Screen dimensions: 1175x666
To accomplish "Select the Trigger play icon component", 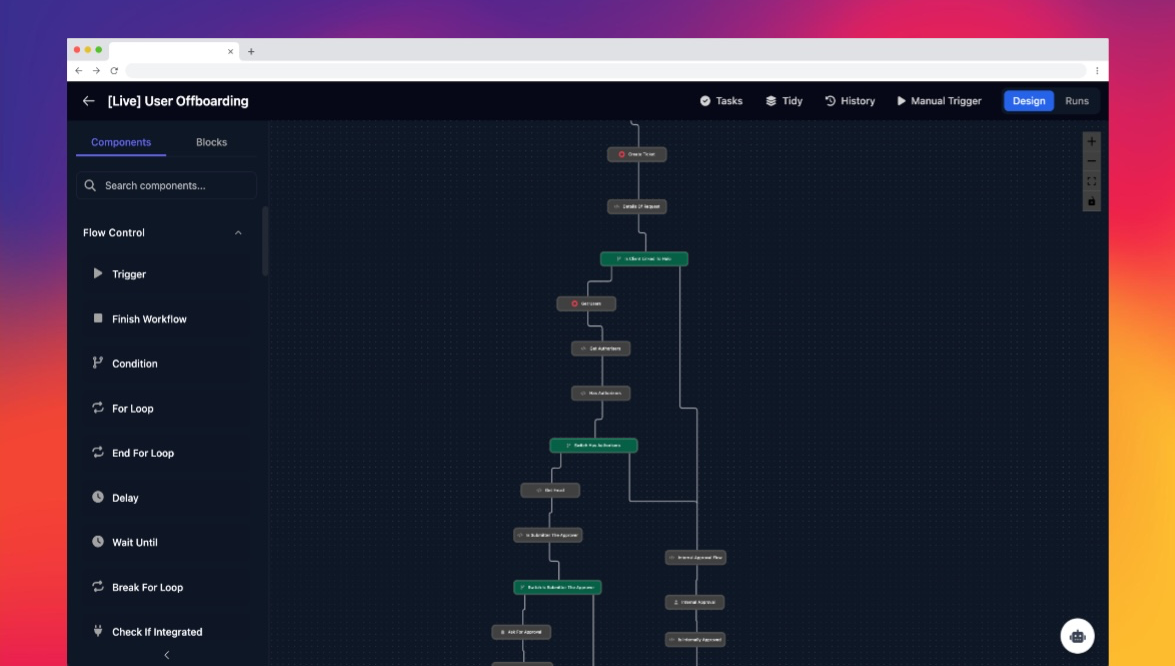I will [98, 273].
